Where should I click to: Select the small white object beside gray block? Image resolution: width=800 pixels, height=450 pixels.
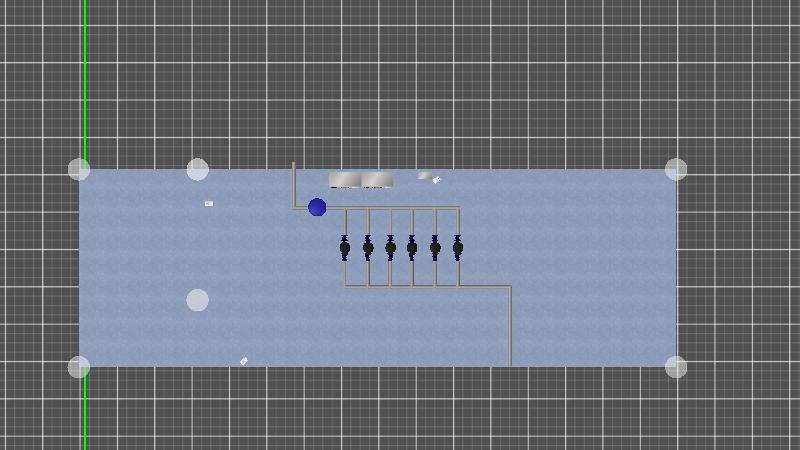[436, 180]
